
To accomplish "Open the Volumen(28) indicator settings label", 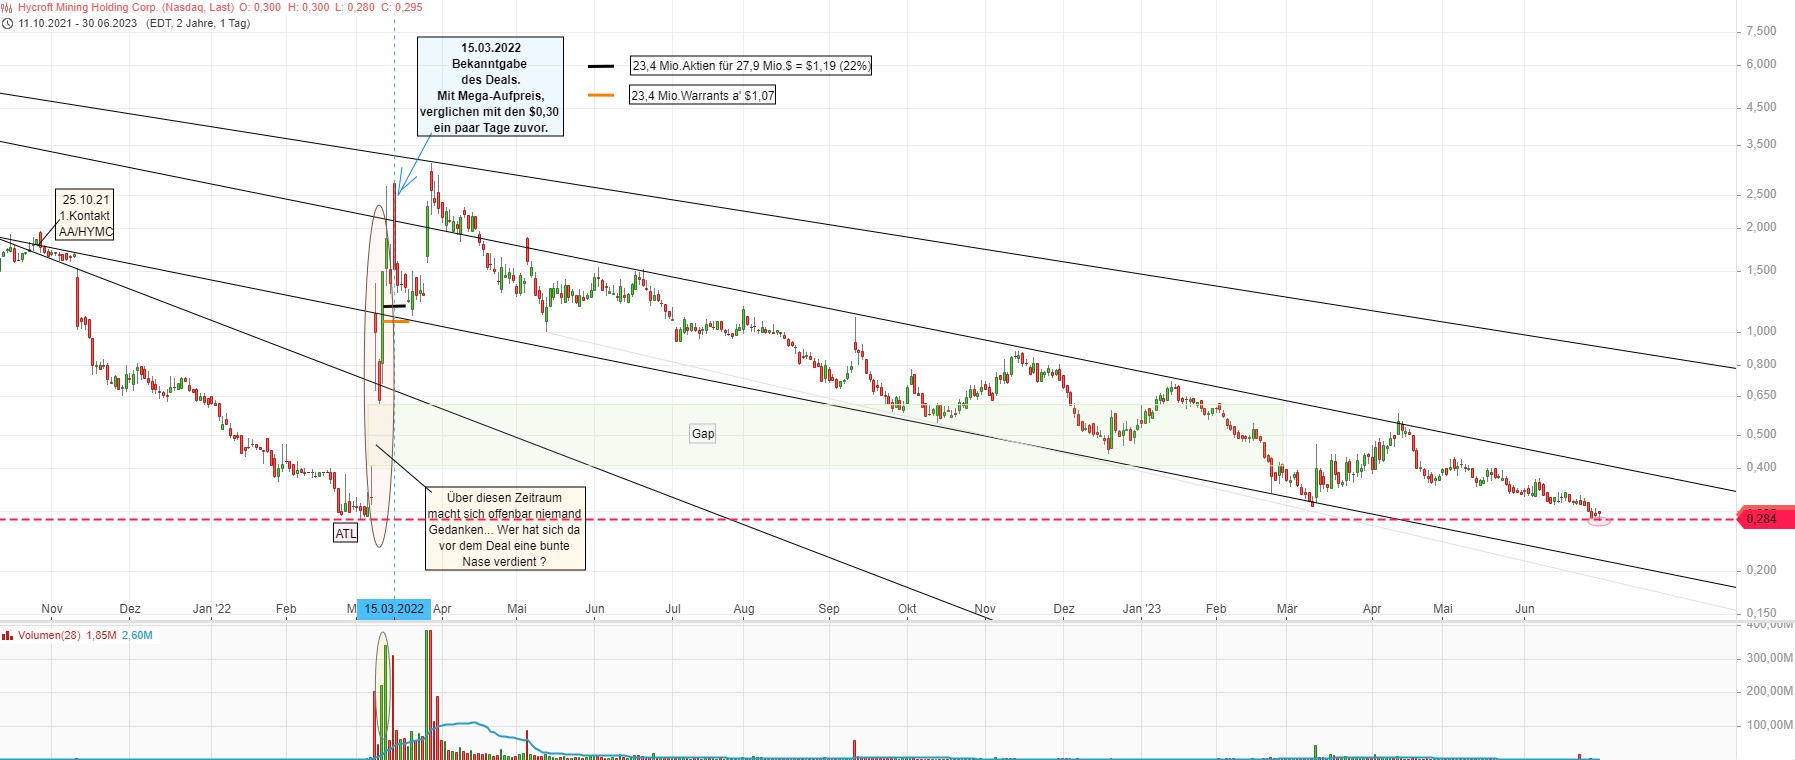I will [49, 635].
